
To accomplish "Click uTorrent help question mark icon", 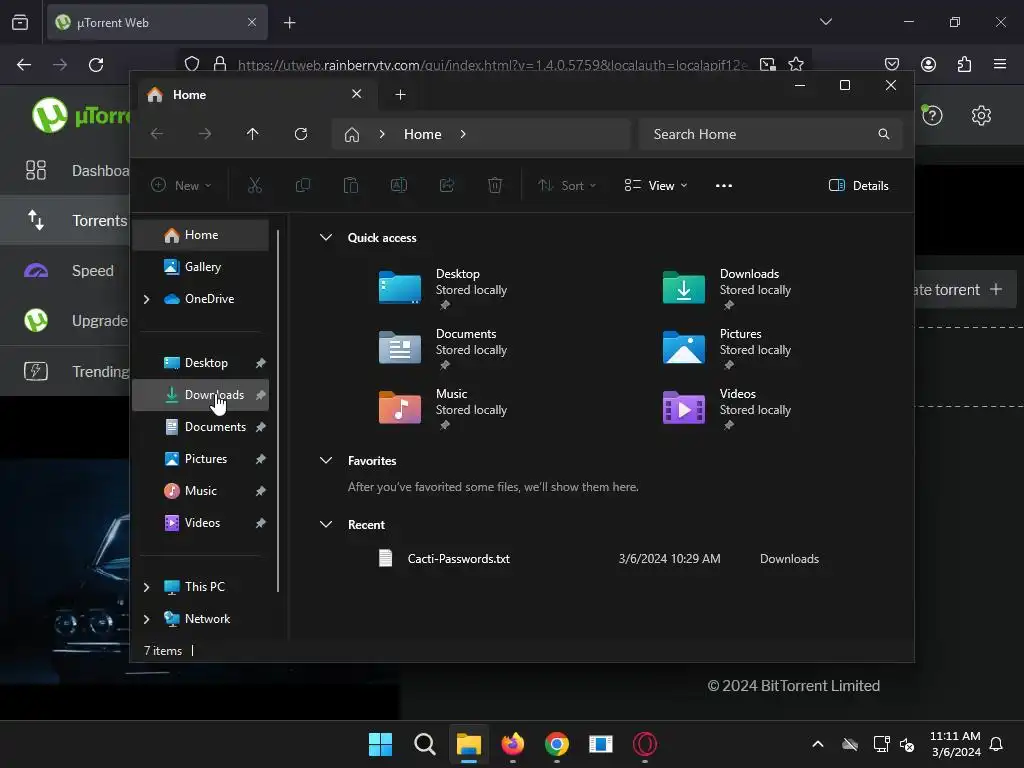I will click(x=932, y=116).
